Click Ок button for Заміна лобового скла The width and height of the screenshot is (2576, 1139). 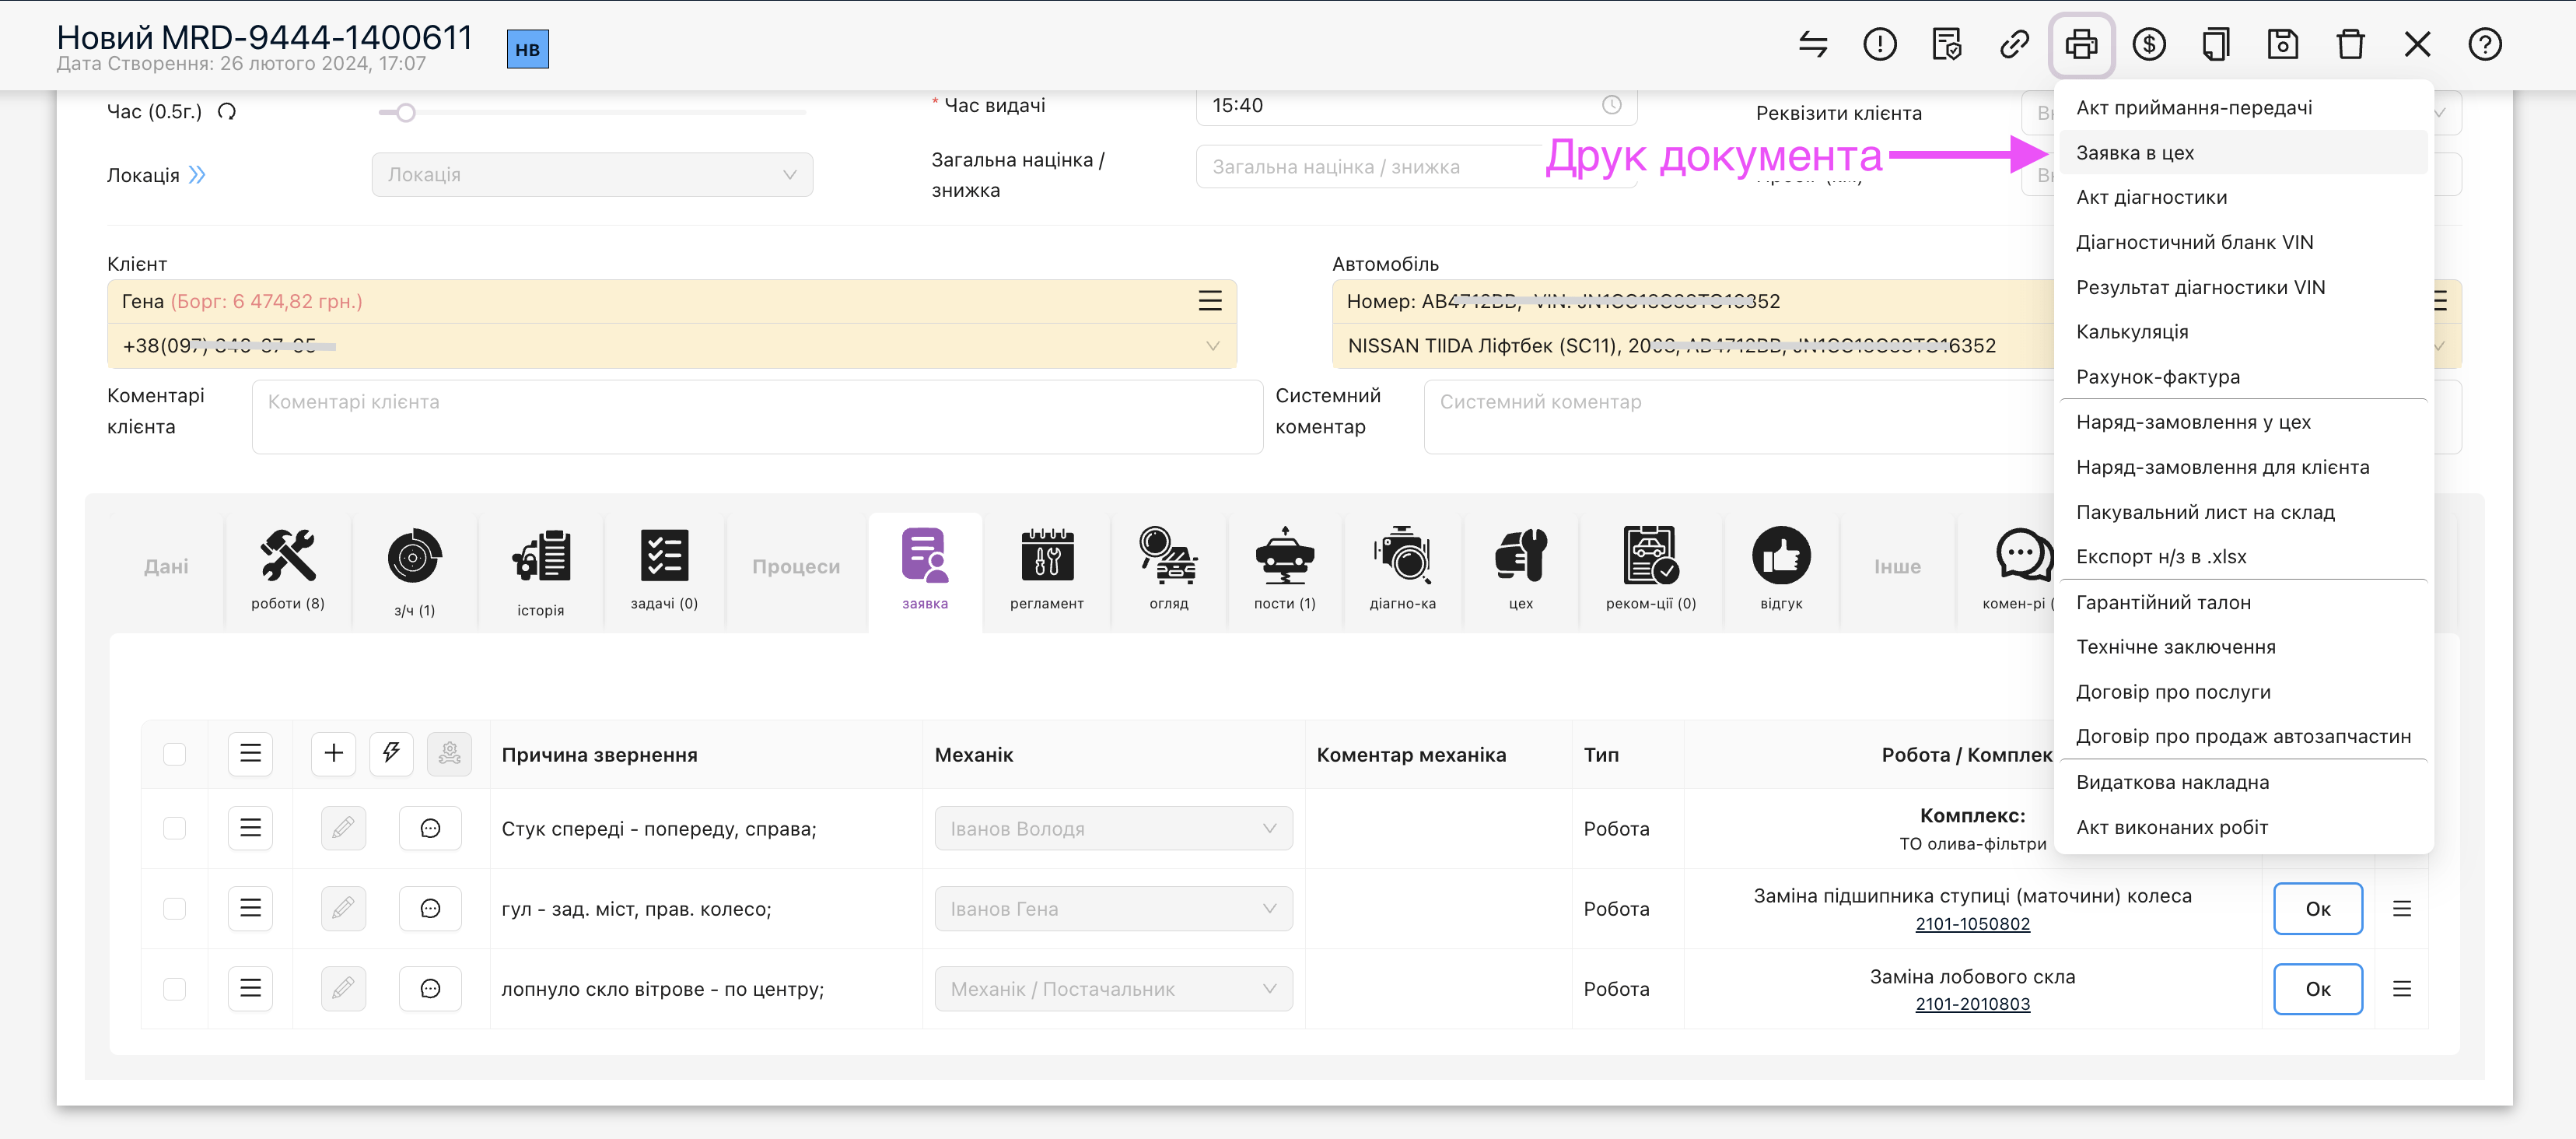[x=2317, y=989]
